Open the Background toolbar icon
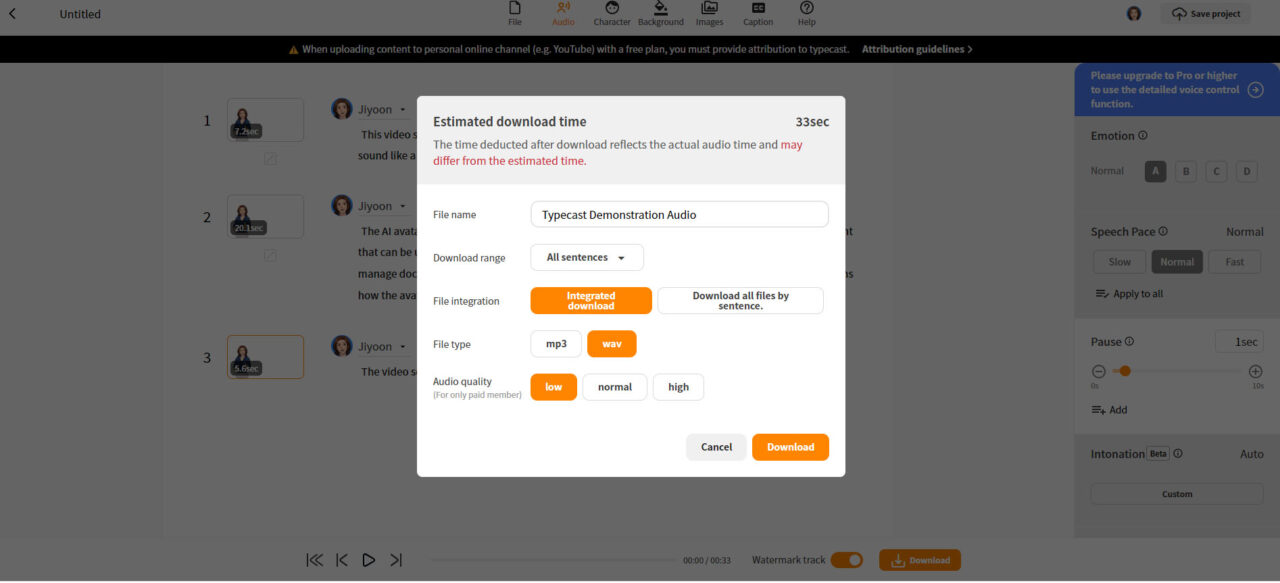Viewport: 1280px width, 583px height. [660, 13]
